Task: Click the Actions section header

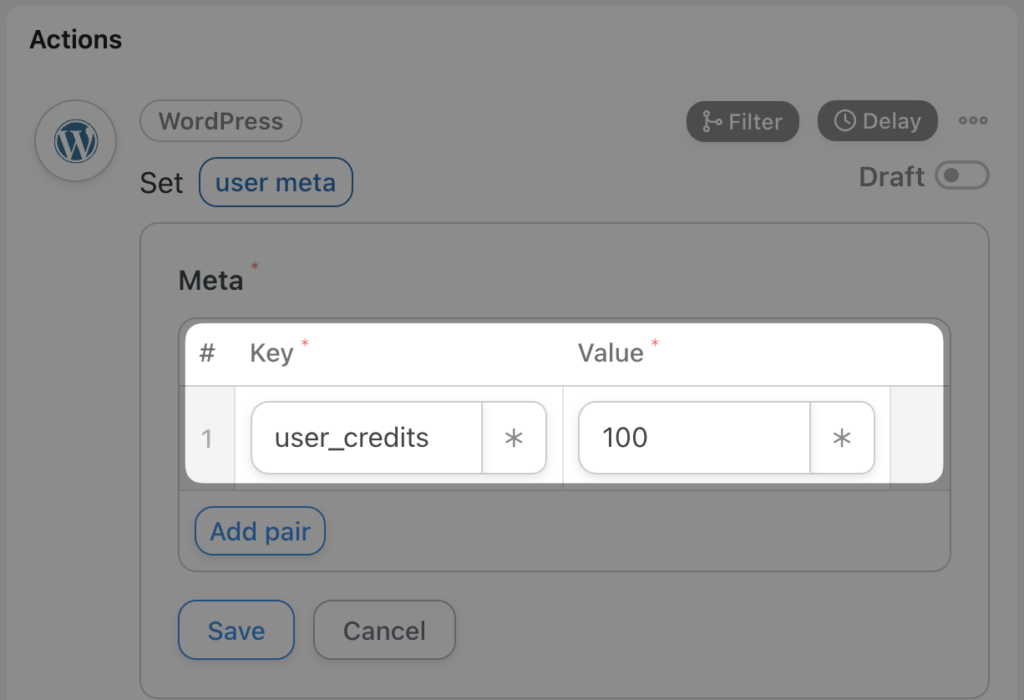Action: pos(75,39)
